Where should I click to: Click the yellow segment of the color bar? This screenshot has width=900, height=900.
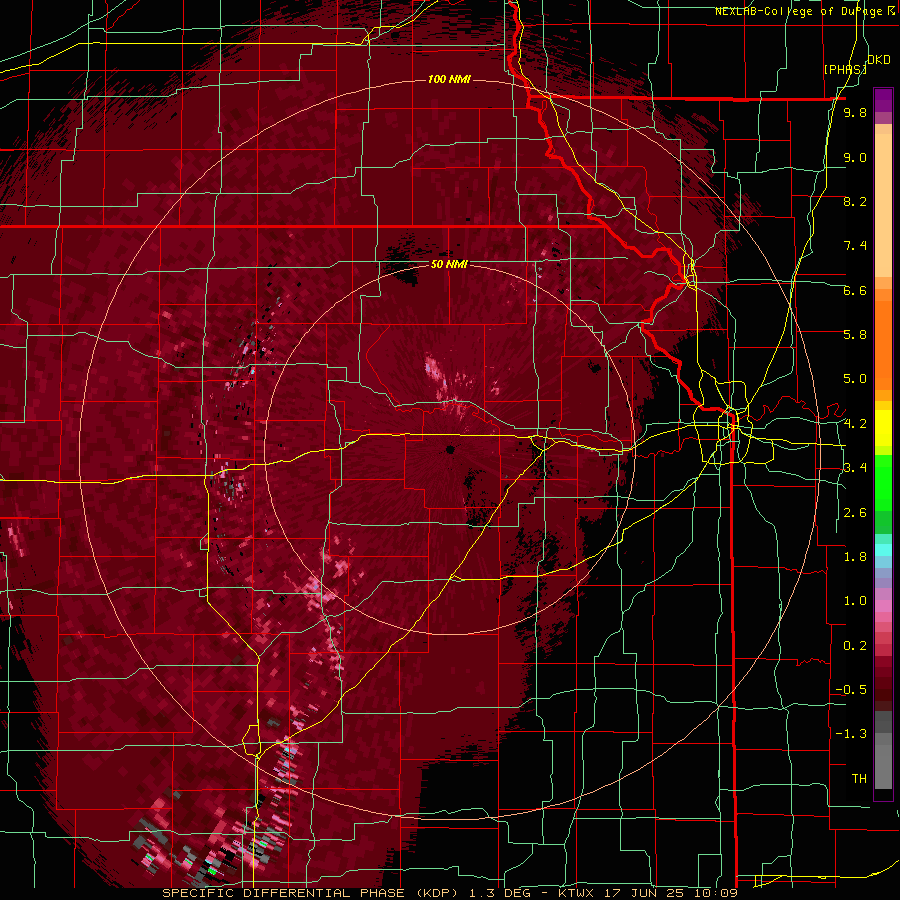point(883,428)
